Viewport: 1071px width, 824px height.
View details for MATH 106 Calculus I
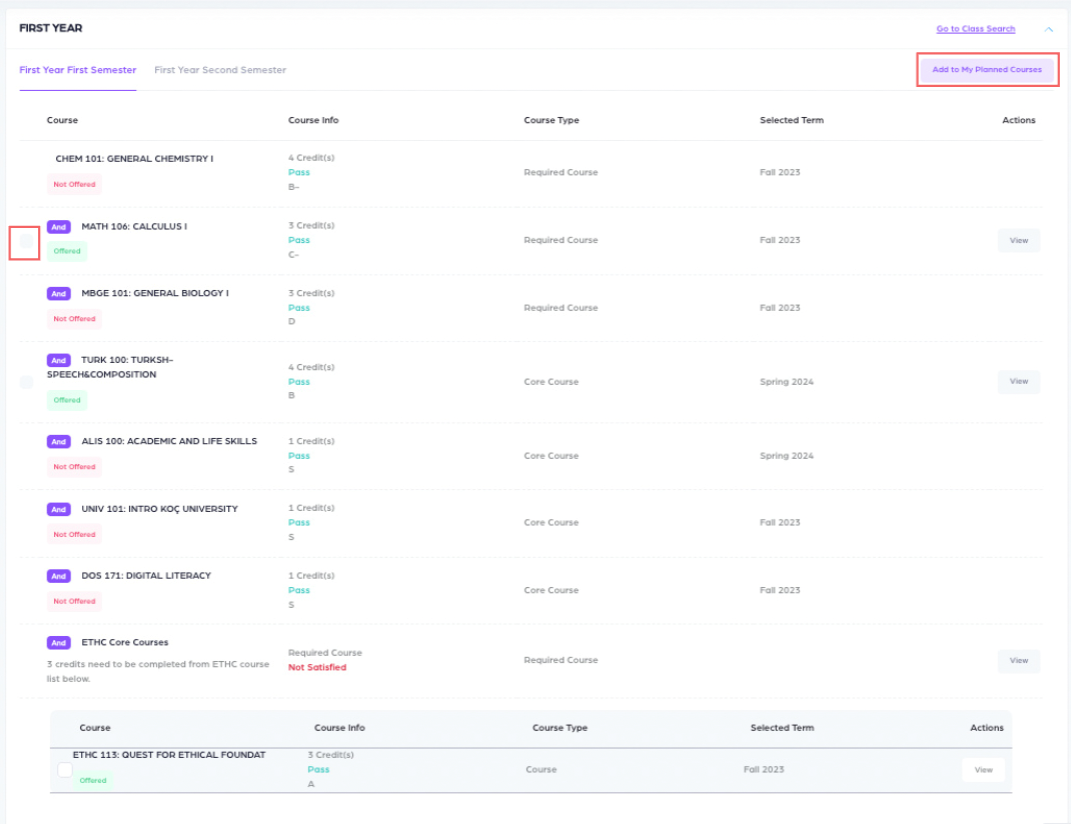pyautogui.click(x=1018, y=240)
